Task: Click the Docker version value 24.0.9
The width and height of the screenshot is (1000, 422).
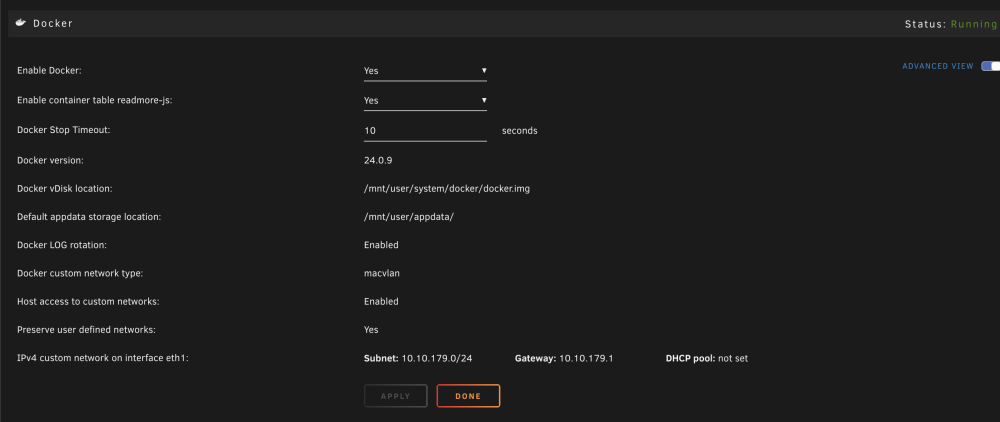Action: [x=378, y=160]
